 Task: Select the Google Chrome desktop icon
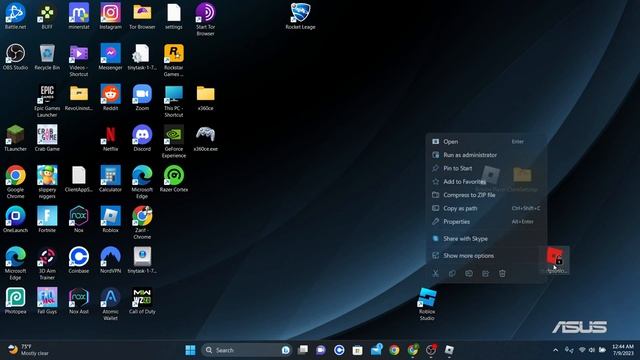click(x=16, y=182)
